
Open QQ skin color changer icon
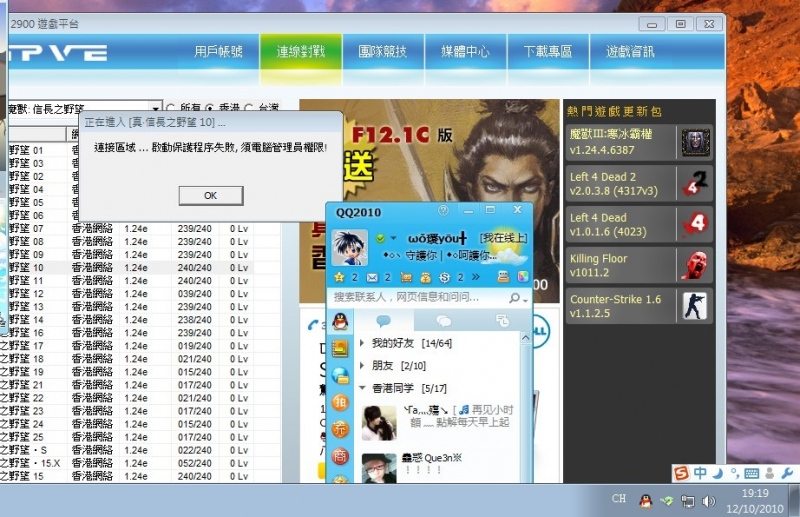(x=523, y=277)
